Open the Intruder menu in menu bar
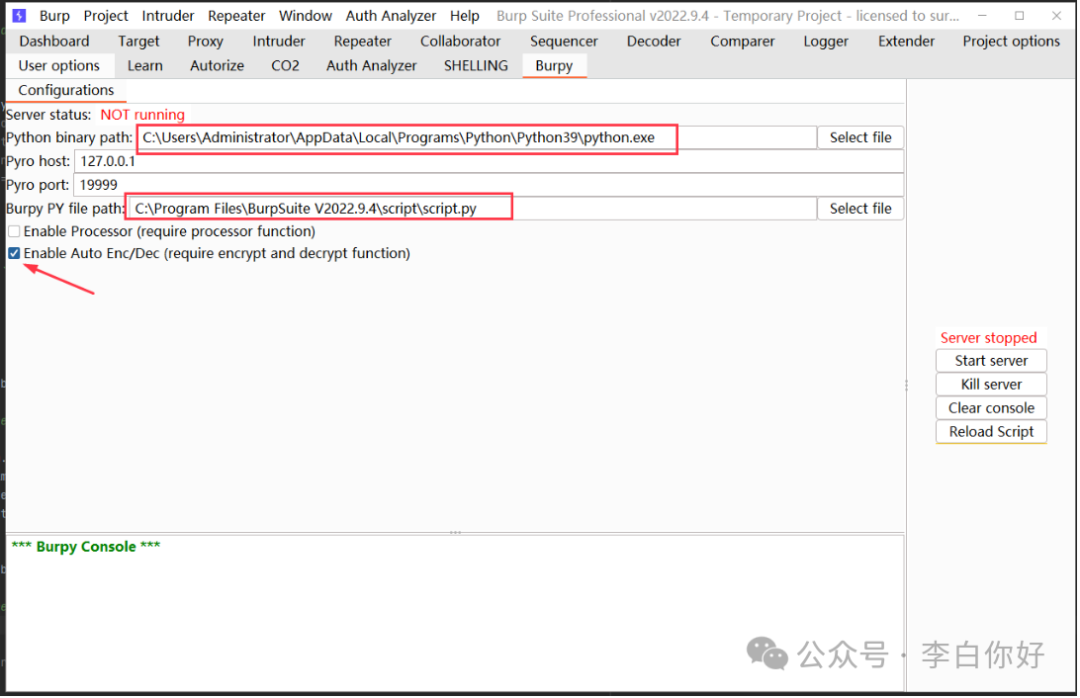Image resolution: width=1080 pixels, height=698 pixels. pyautogui.click(x=168, y=15)
